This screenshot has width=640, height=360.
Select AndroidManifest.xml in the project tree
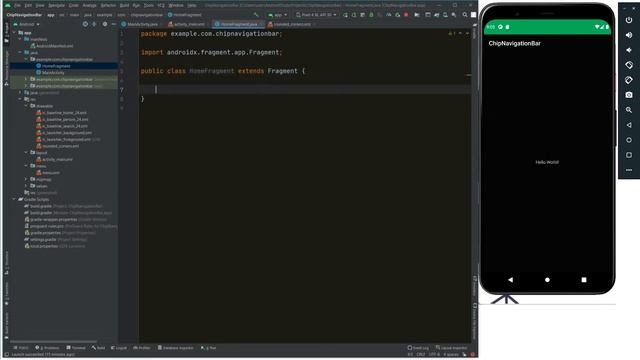pos(51,46)
